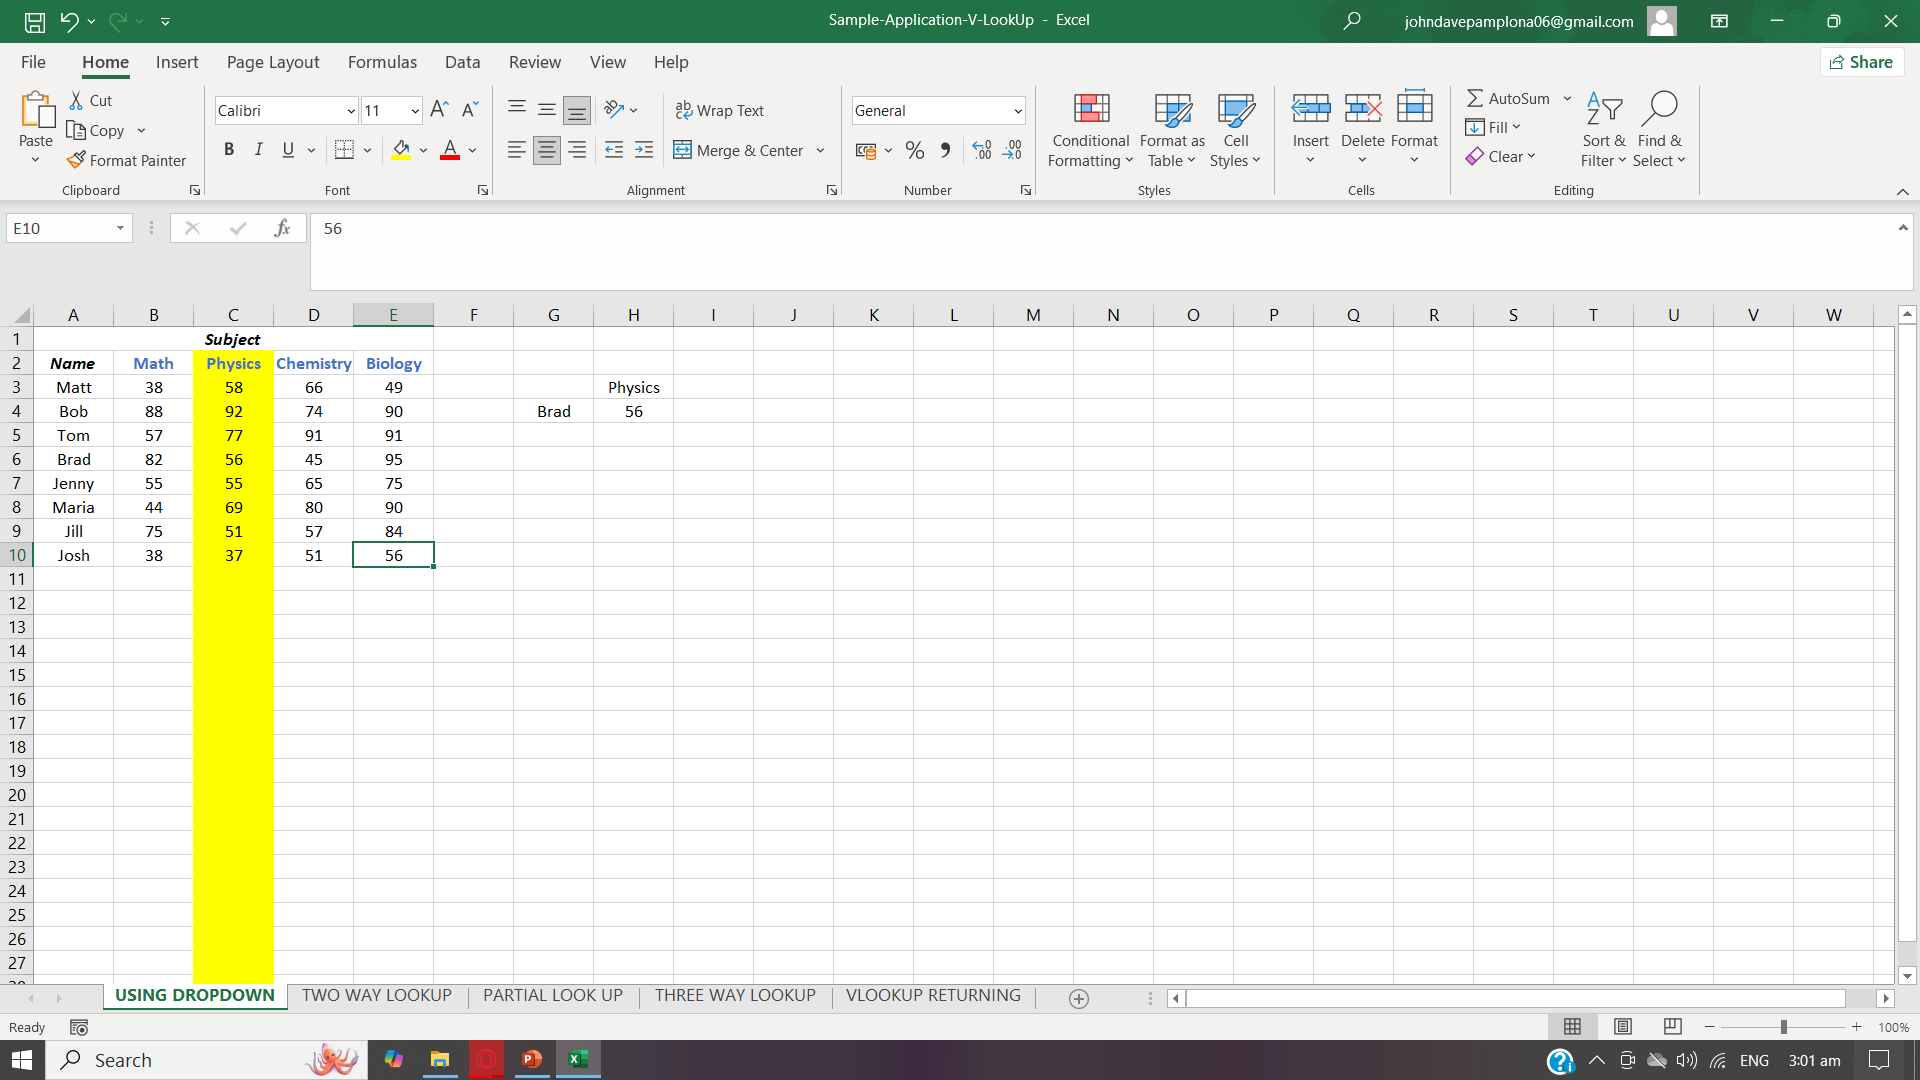The image size is (1920, 1080).
Task: Click the Conditional Formatting icon
Action: click(1091, 110)
